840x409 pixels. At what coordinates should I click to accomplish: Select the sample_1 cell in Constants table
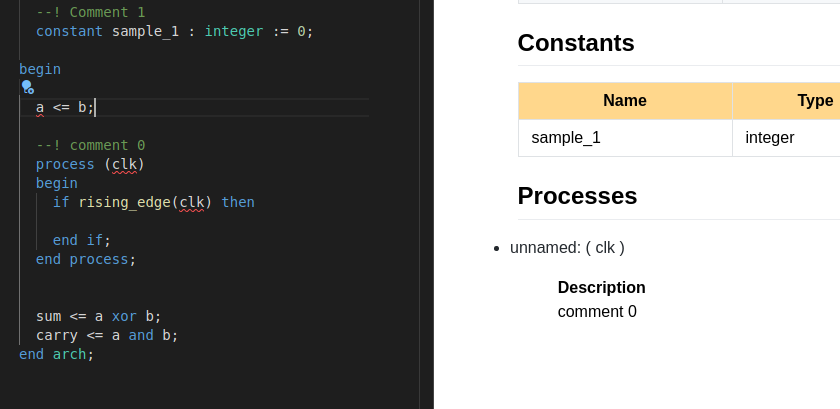point(566,138)
